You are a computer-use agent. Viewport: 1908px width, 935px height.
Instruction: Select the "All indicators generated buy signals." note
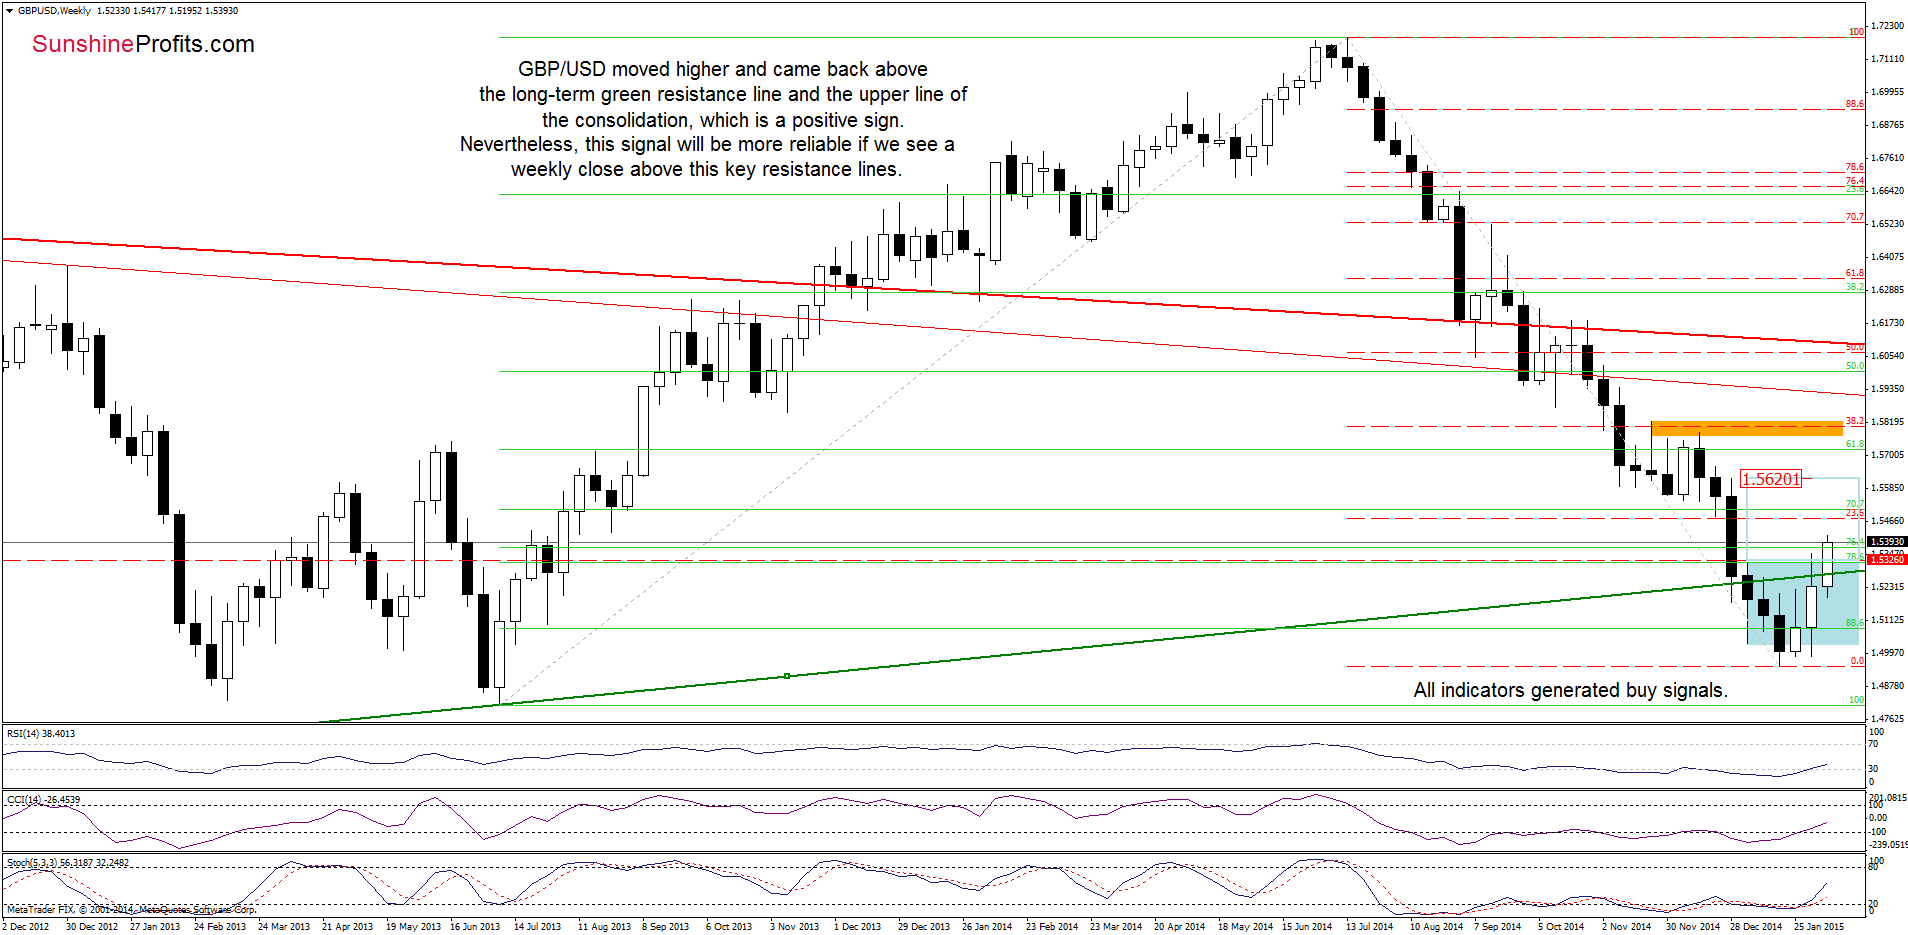1570,690
